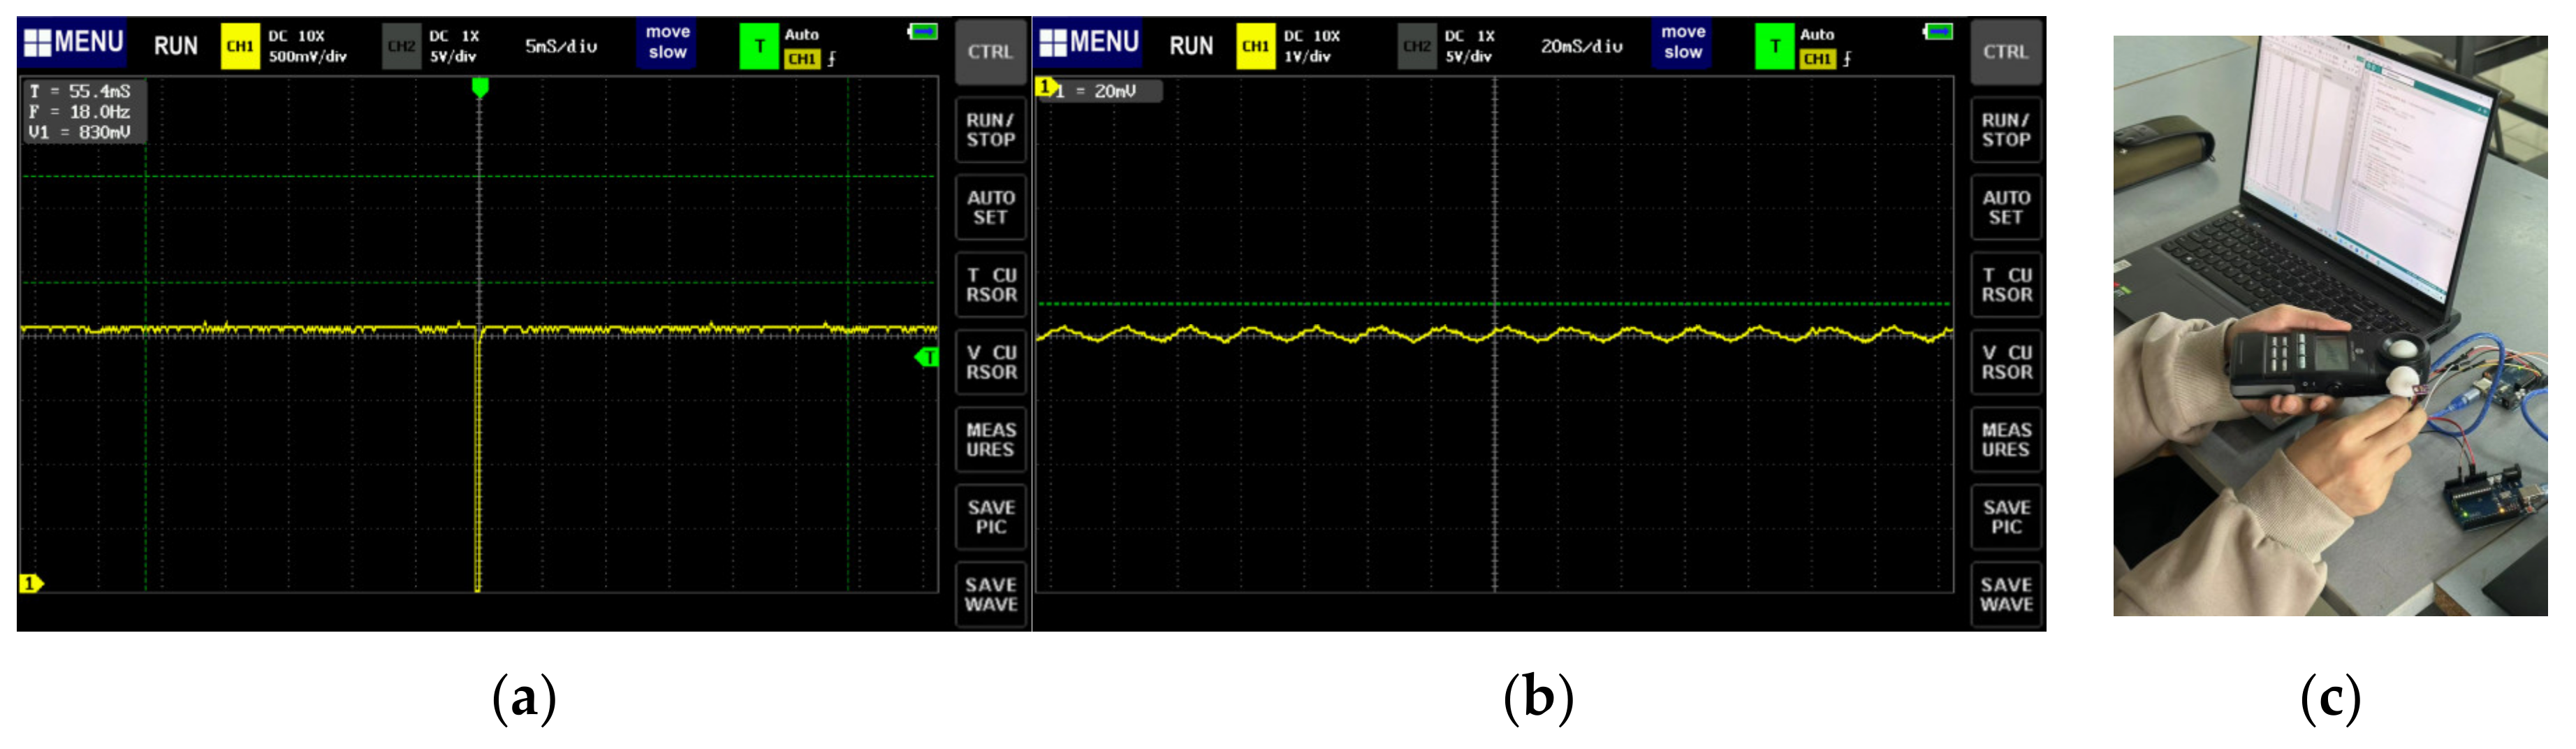Screen dimensions: 2576x749
Task: Toggle grey CH2 channel in panel (a)
Action: [401, 47]
